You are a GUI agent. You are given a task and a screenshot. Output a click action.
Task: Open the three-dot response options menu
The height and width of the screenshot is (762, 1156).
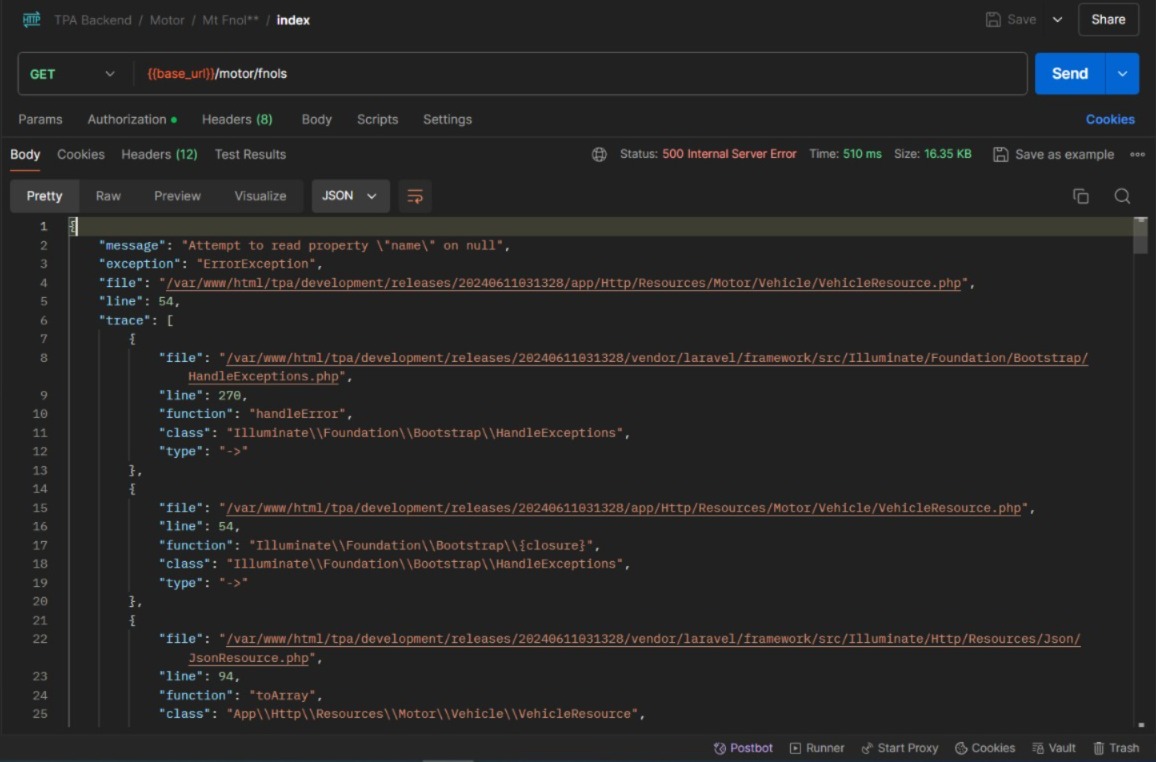[1137, 154]
